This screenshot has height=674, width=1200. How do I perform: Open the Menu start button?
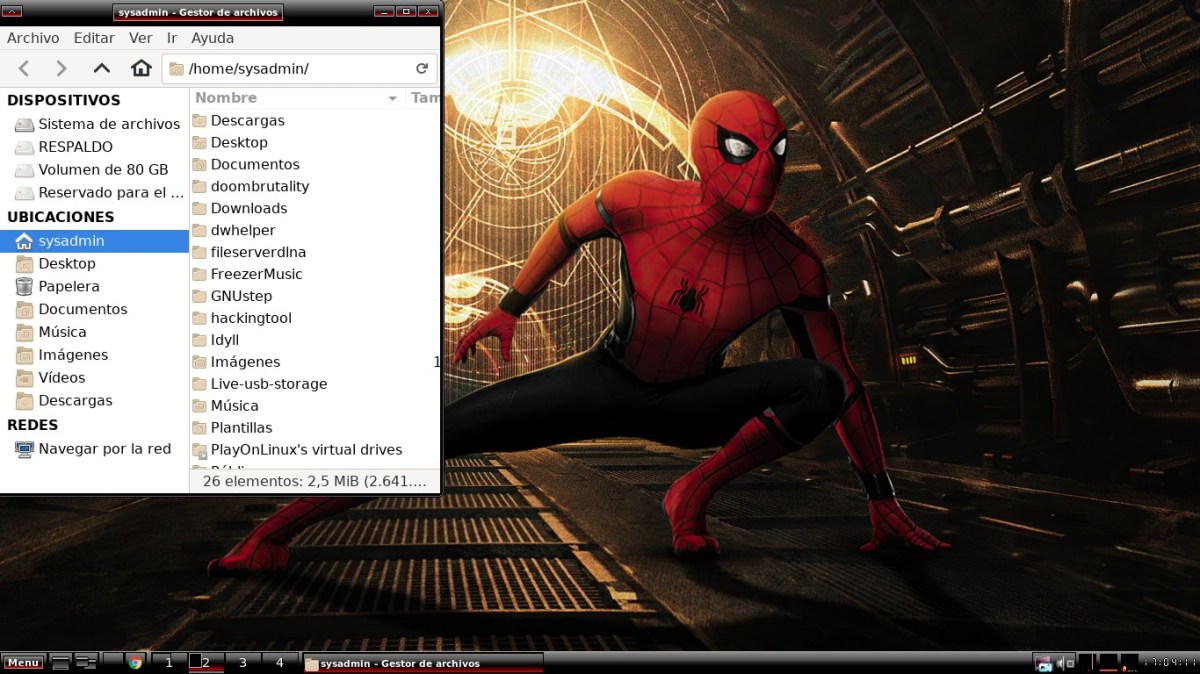[23, 662]
